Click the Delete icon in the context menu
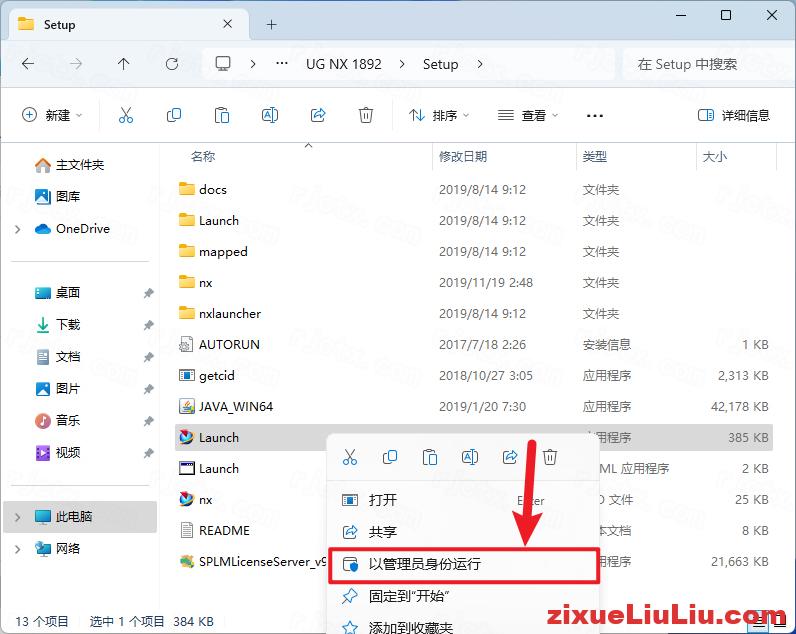This screenshot has height=634, width=796. [549, 457]
